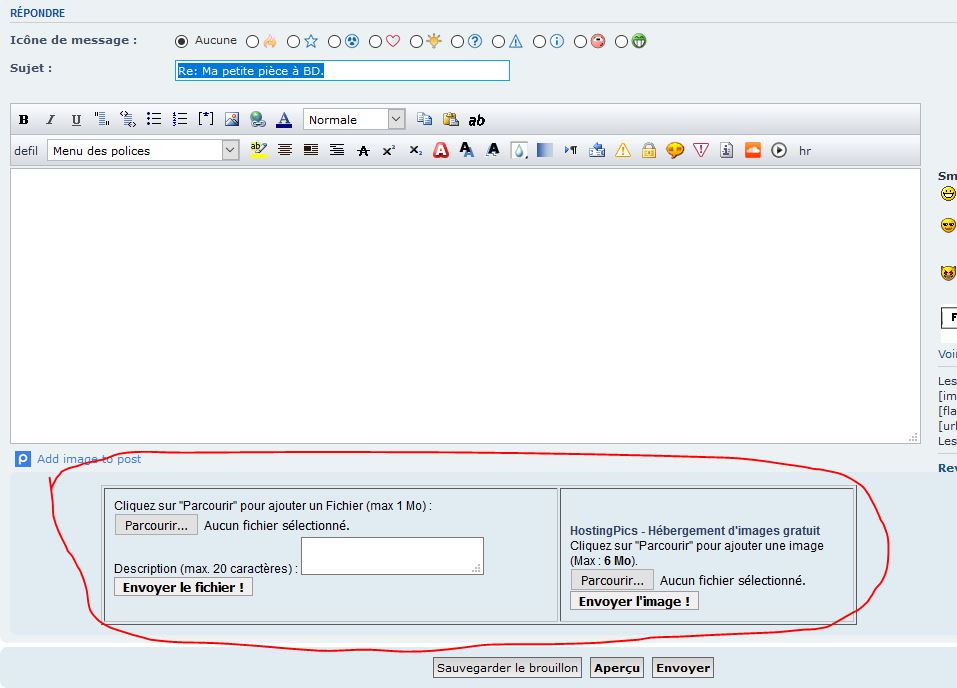Click inside the message body text area
This screenshot has width=957, height=688.
(465, 306)
